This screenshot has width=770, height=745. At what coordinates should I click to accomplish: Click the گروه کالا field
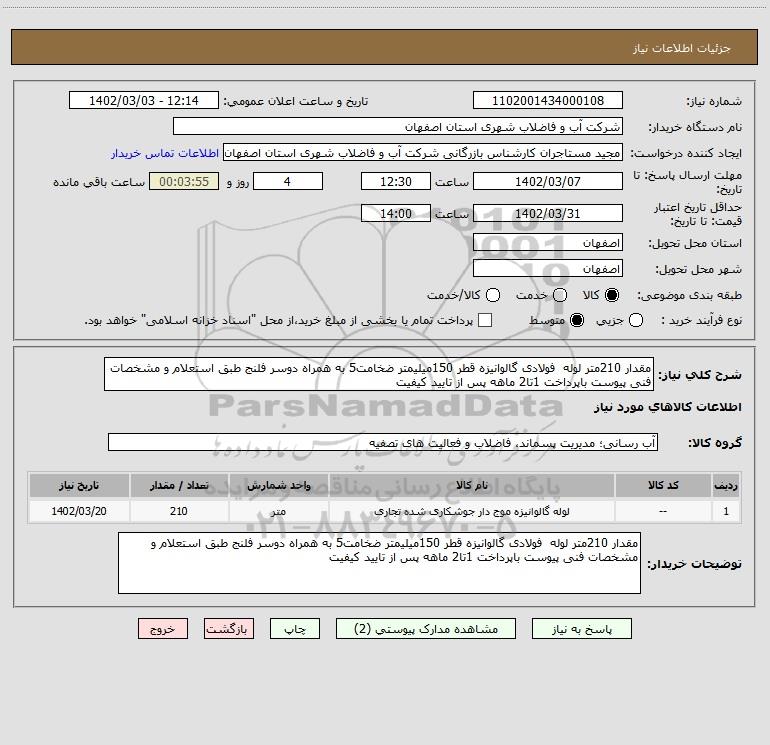coord(383,442)
